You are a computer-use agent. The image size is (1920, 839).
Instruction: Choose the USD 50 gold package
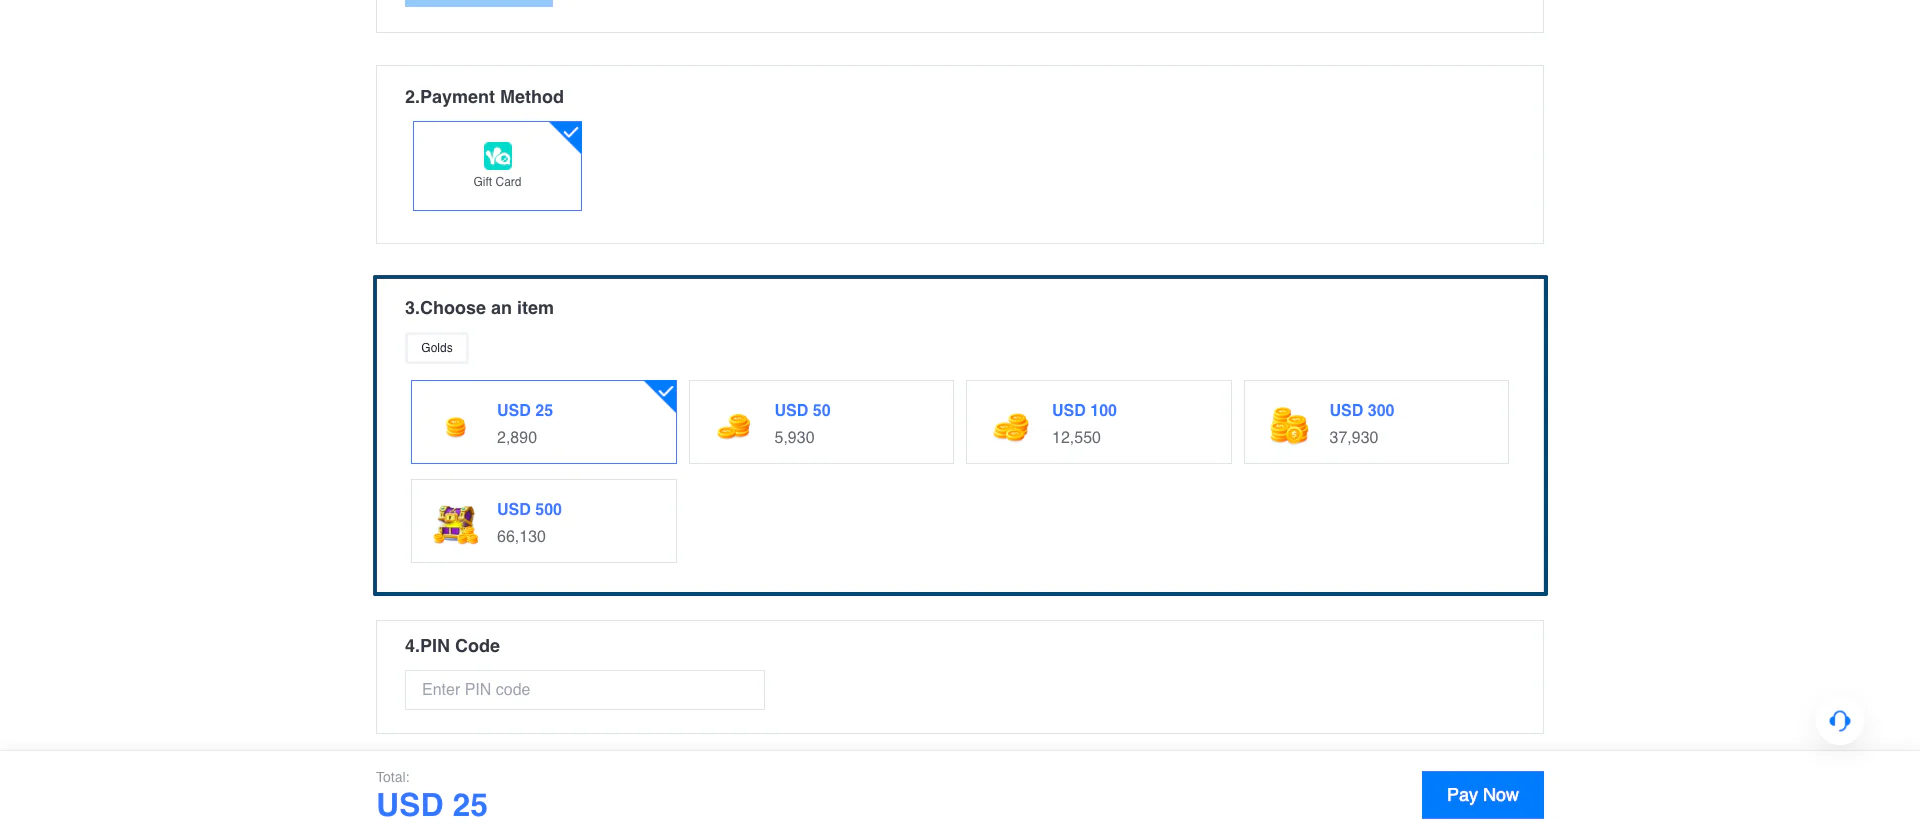pos(821,422)
